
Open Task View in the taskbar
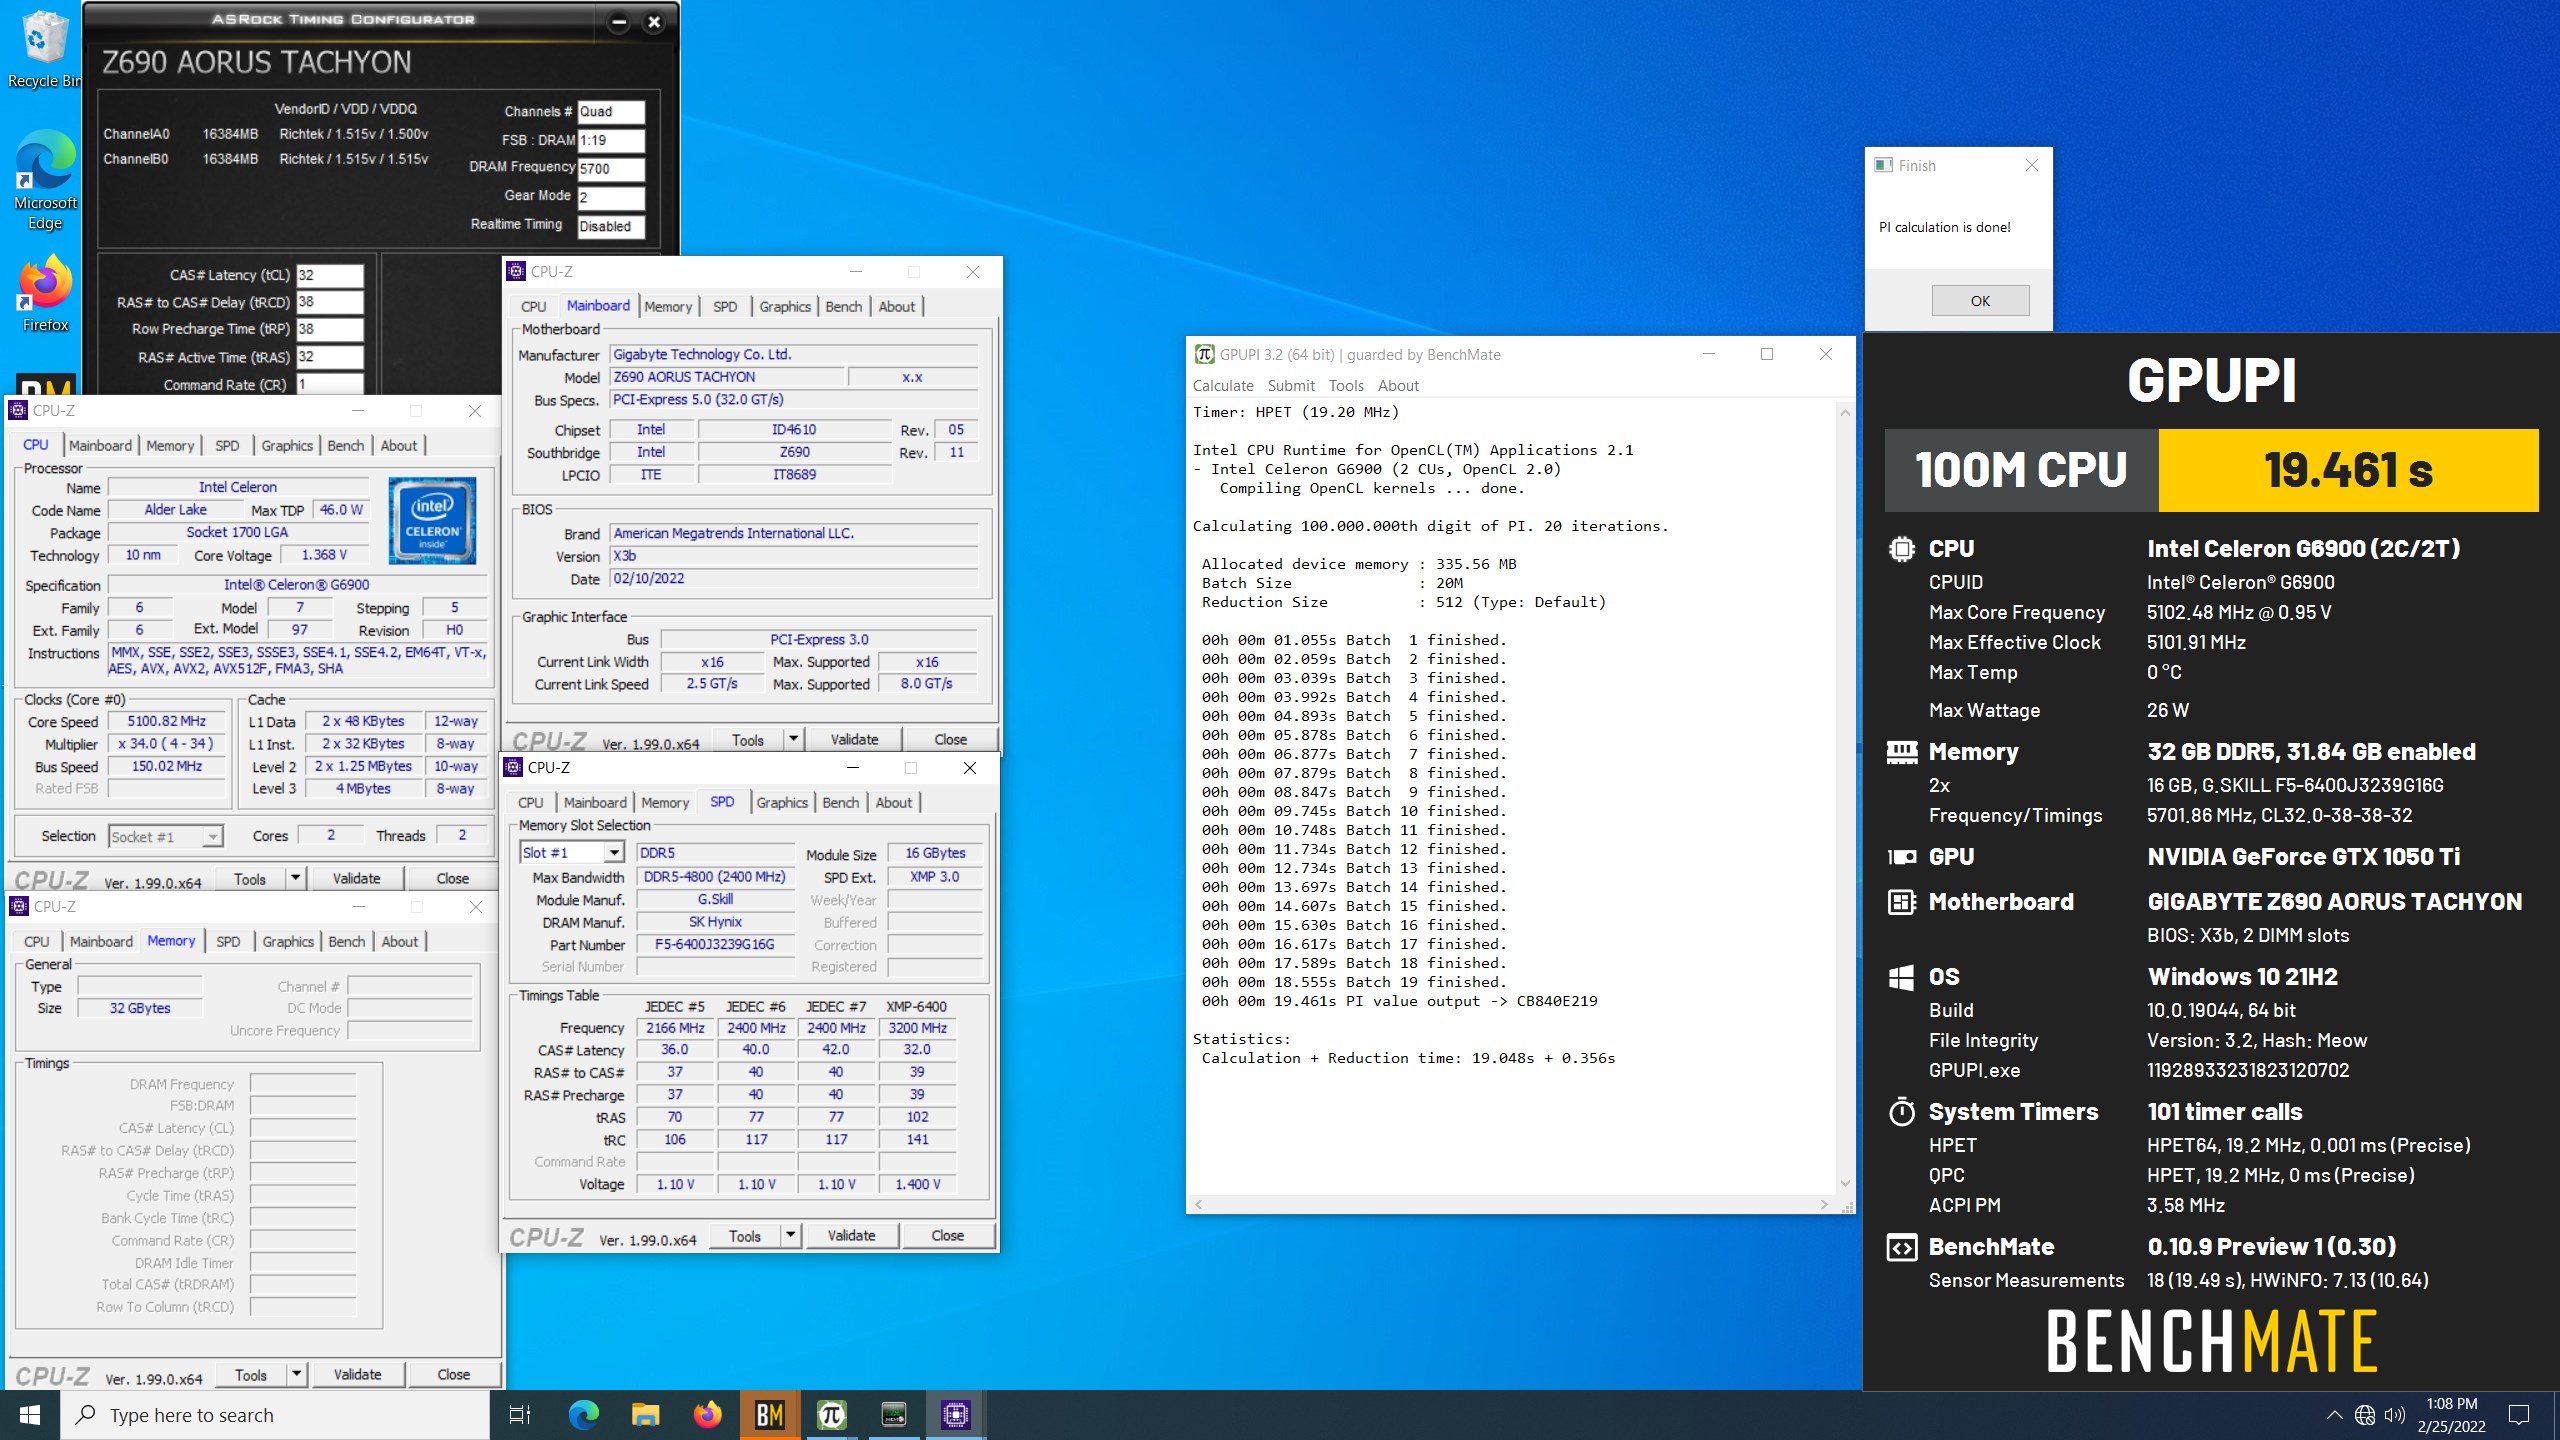point(520,1415)
